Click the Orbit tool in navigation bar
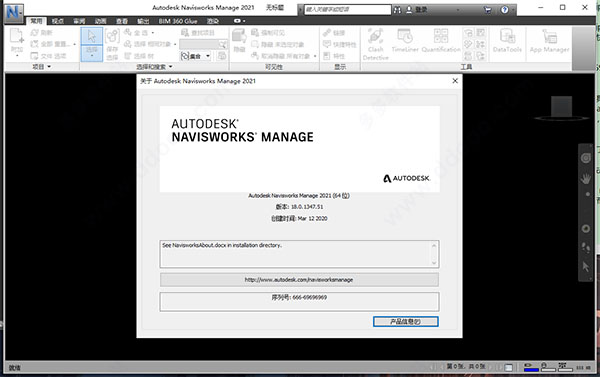Screen dimensions: 600x377 click(585, 228)
